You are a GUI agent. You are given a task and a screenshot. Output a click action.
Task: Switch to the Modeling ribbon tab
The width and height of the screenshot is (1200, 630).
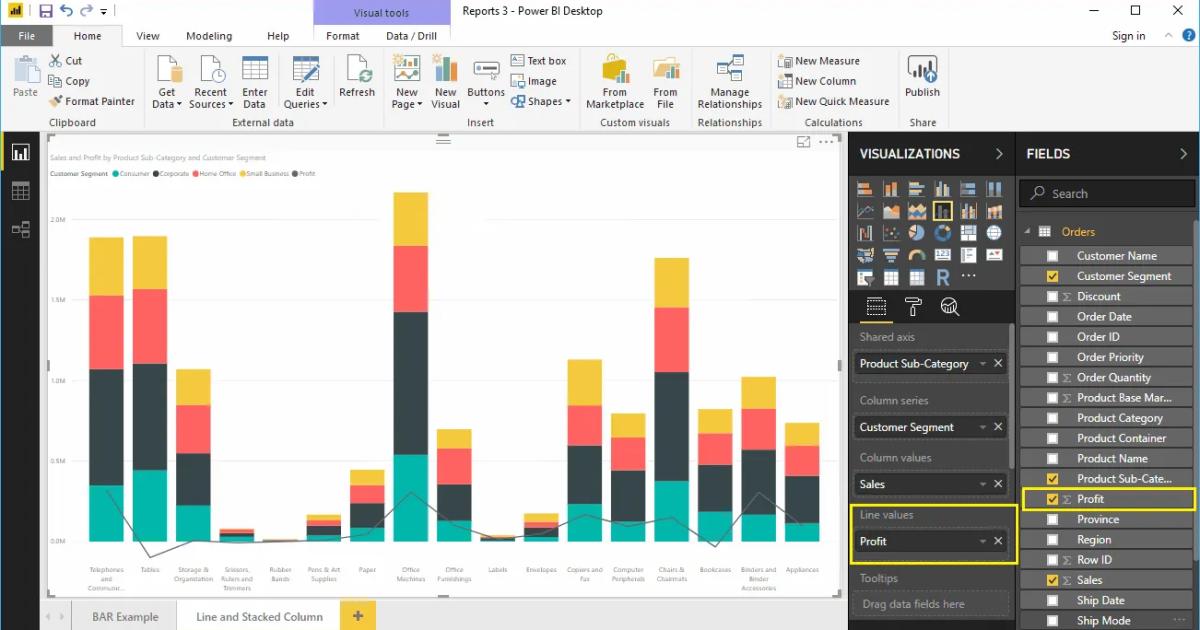209,35
